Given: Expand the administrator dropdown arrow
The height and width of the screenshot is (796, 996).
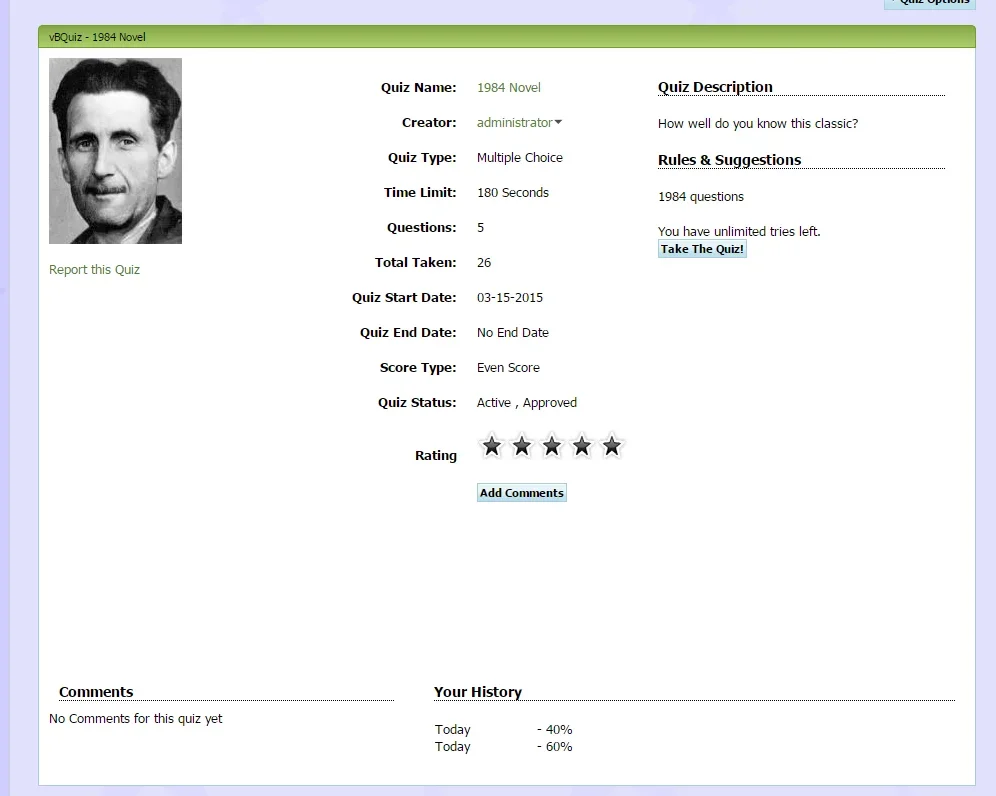Looking at the screenshot, I should [558, 123].
